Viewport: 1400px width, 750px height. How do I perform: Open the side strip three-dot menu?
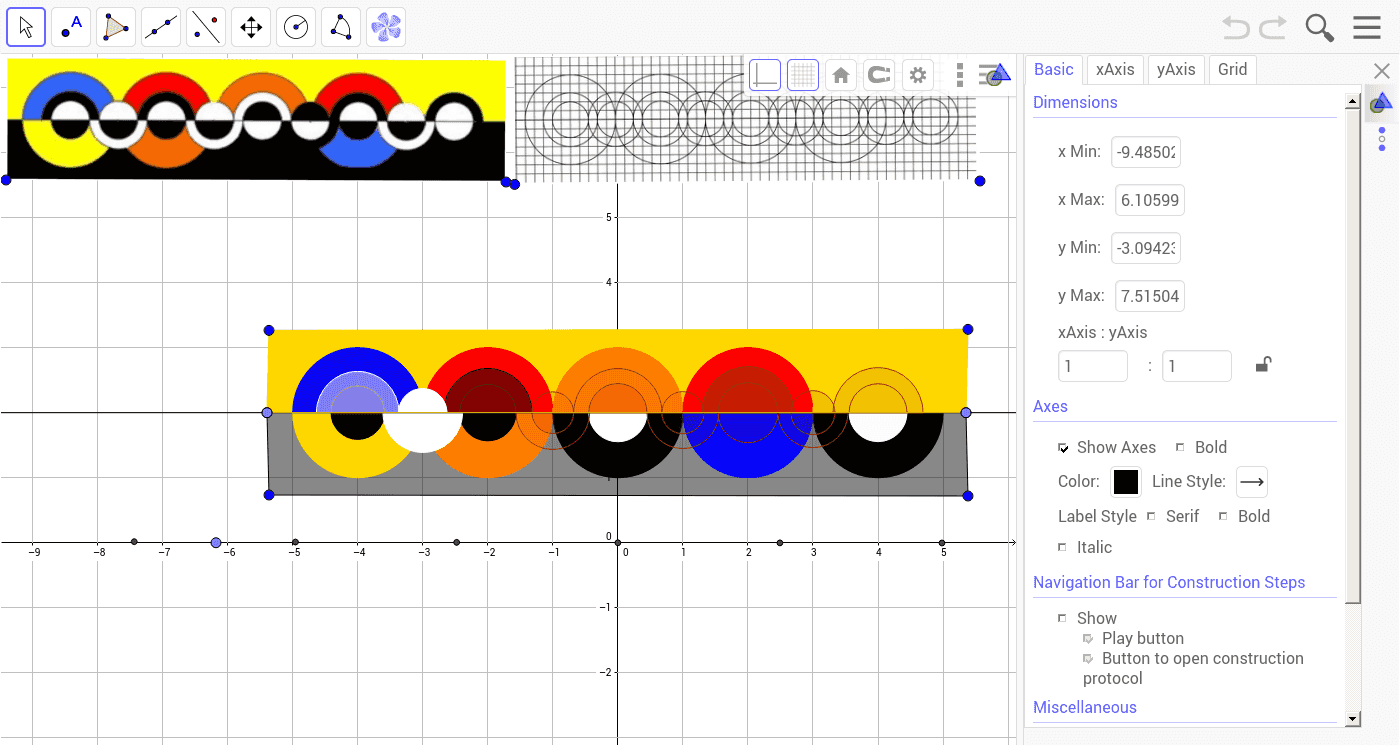coord(1382,139)
